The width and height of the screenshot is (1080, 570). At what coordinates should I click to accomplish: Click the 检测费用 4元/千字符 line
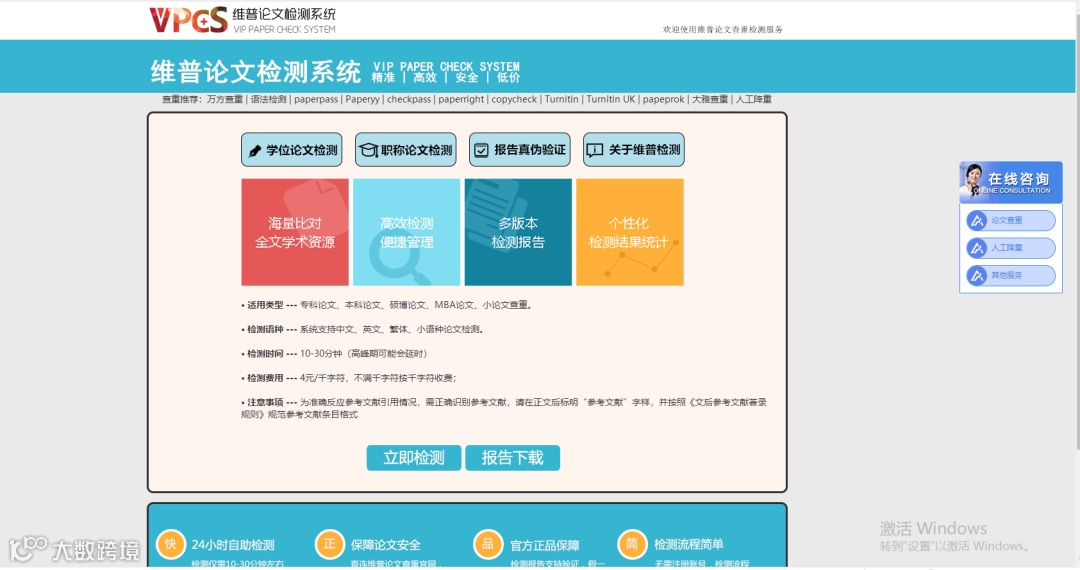pyautogui.click(x=349, y=378)
